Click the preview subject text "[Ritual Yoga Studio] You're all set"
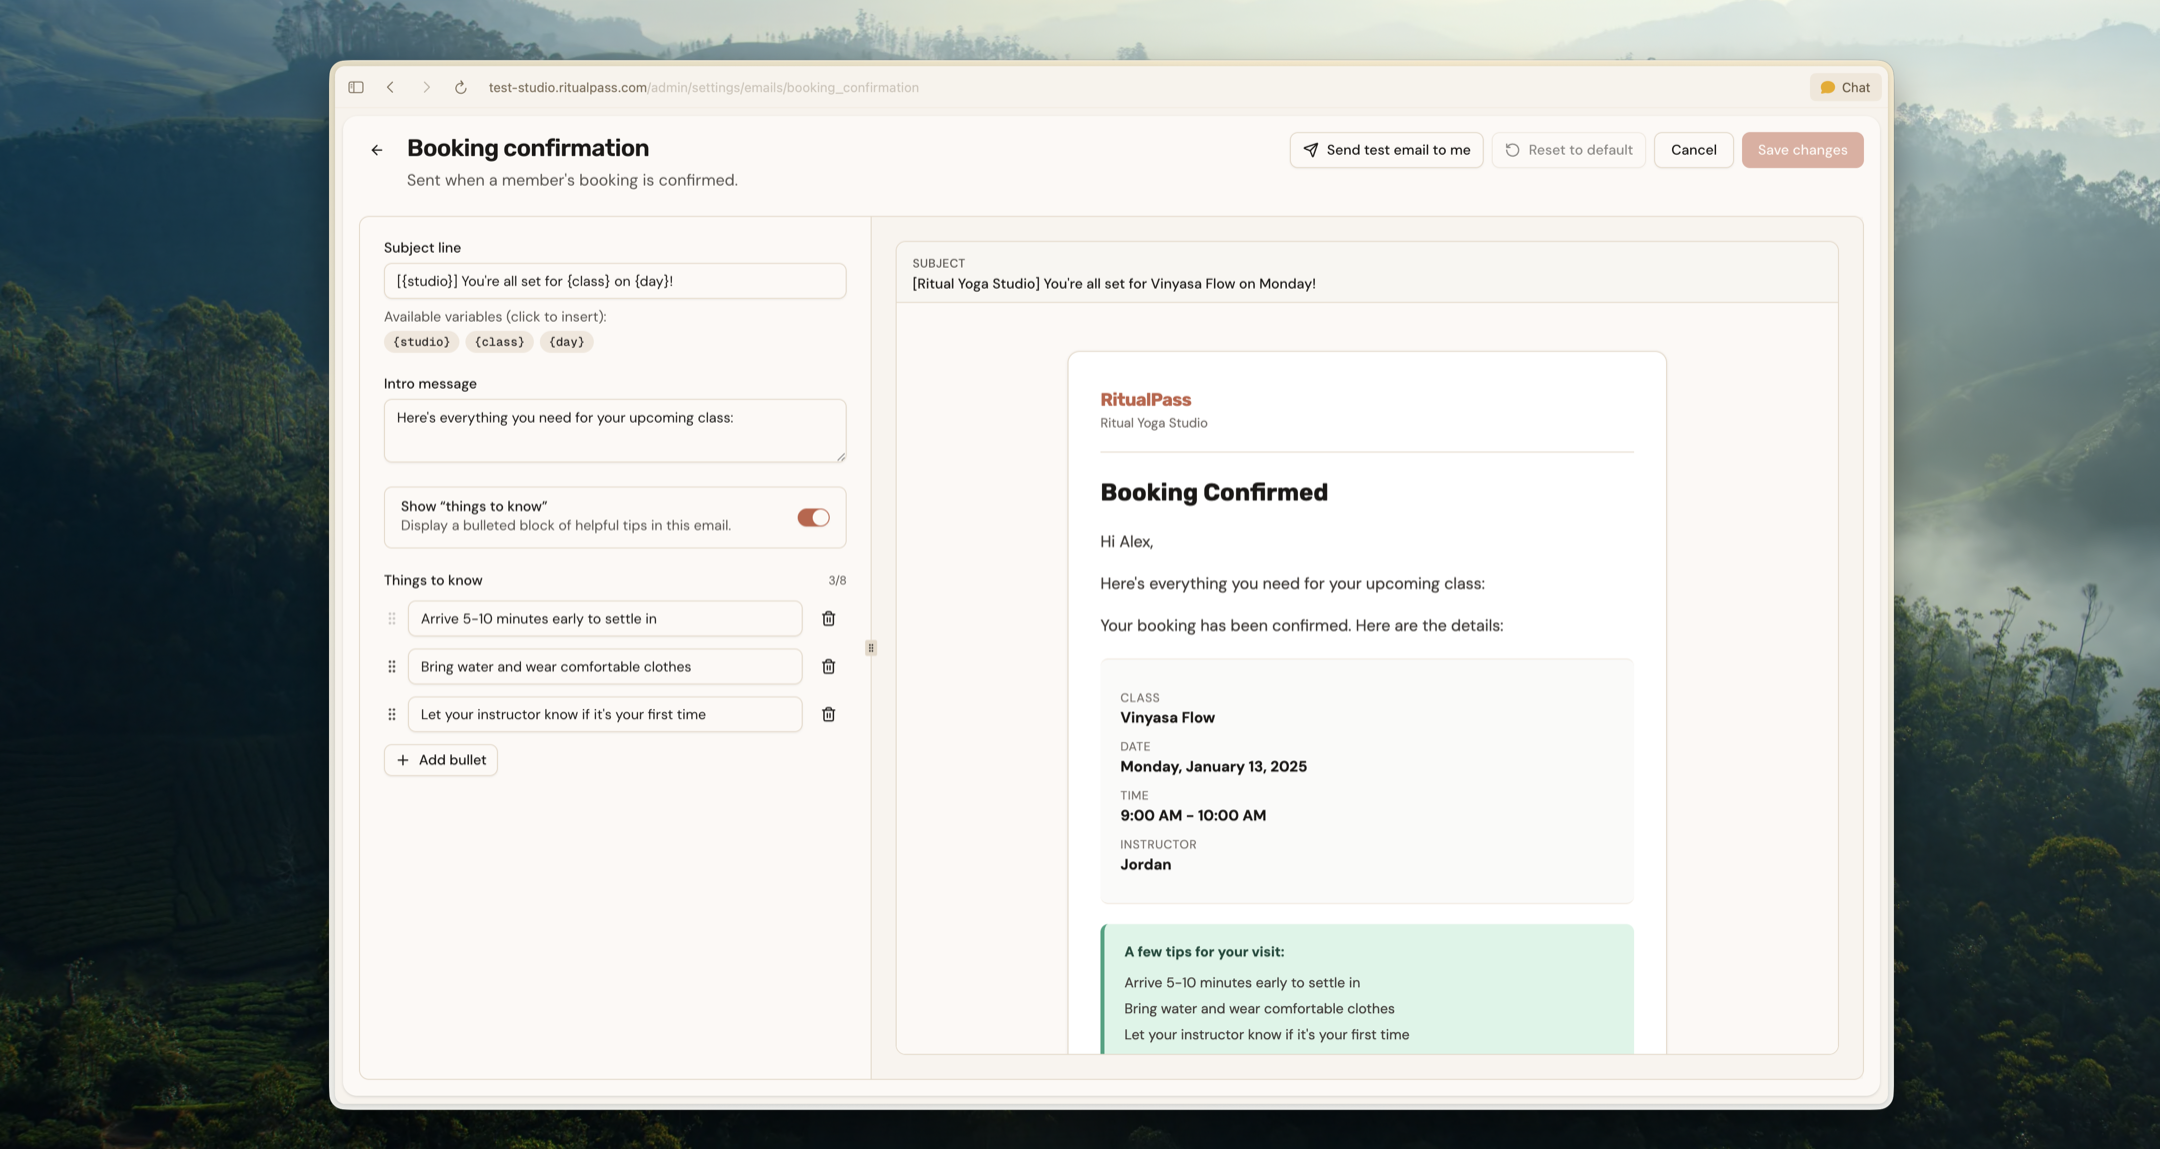The image size is (2160, 1149). 1113,284
